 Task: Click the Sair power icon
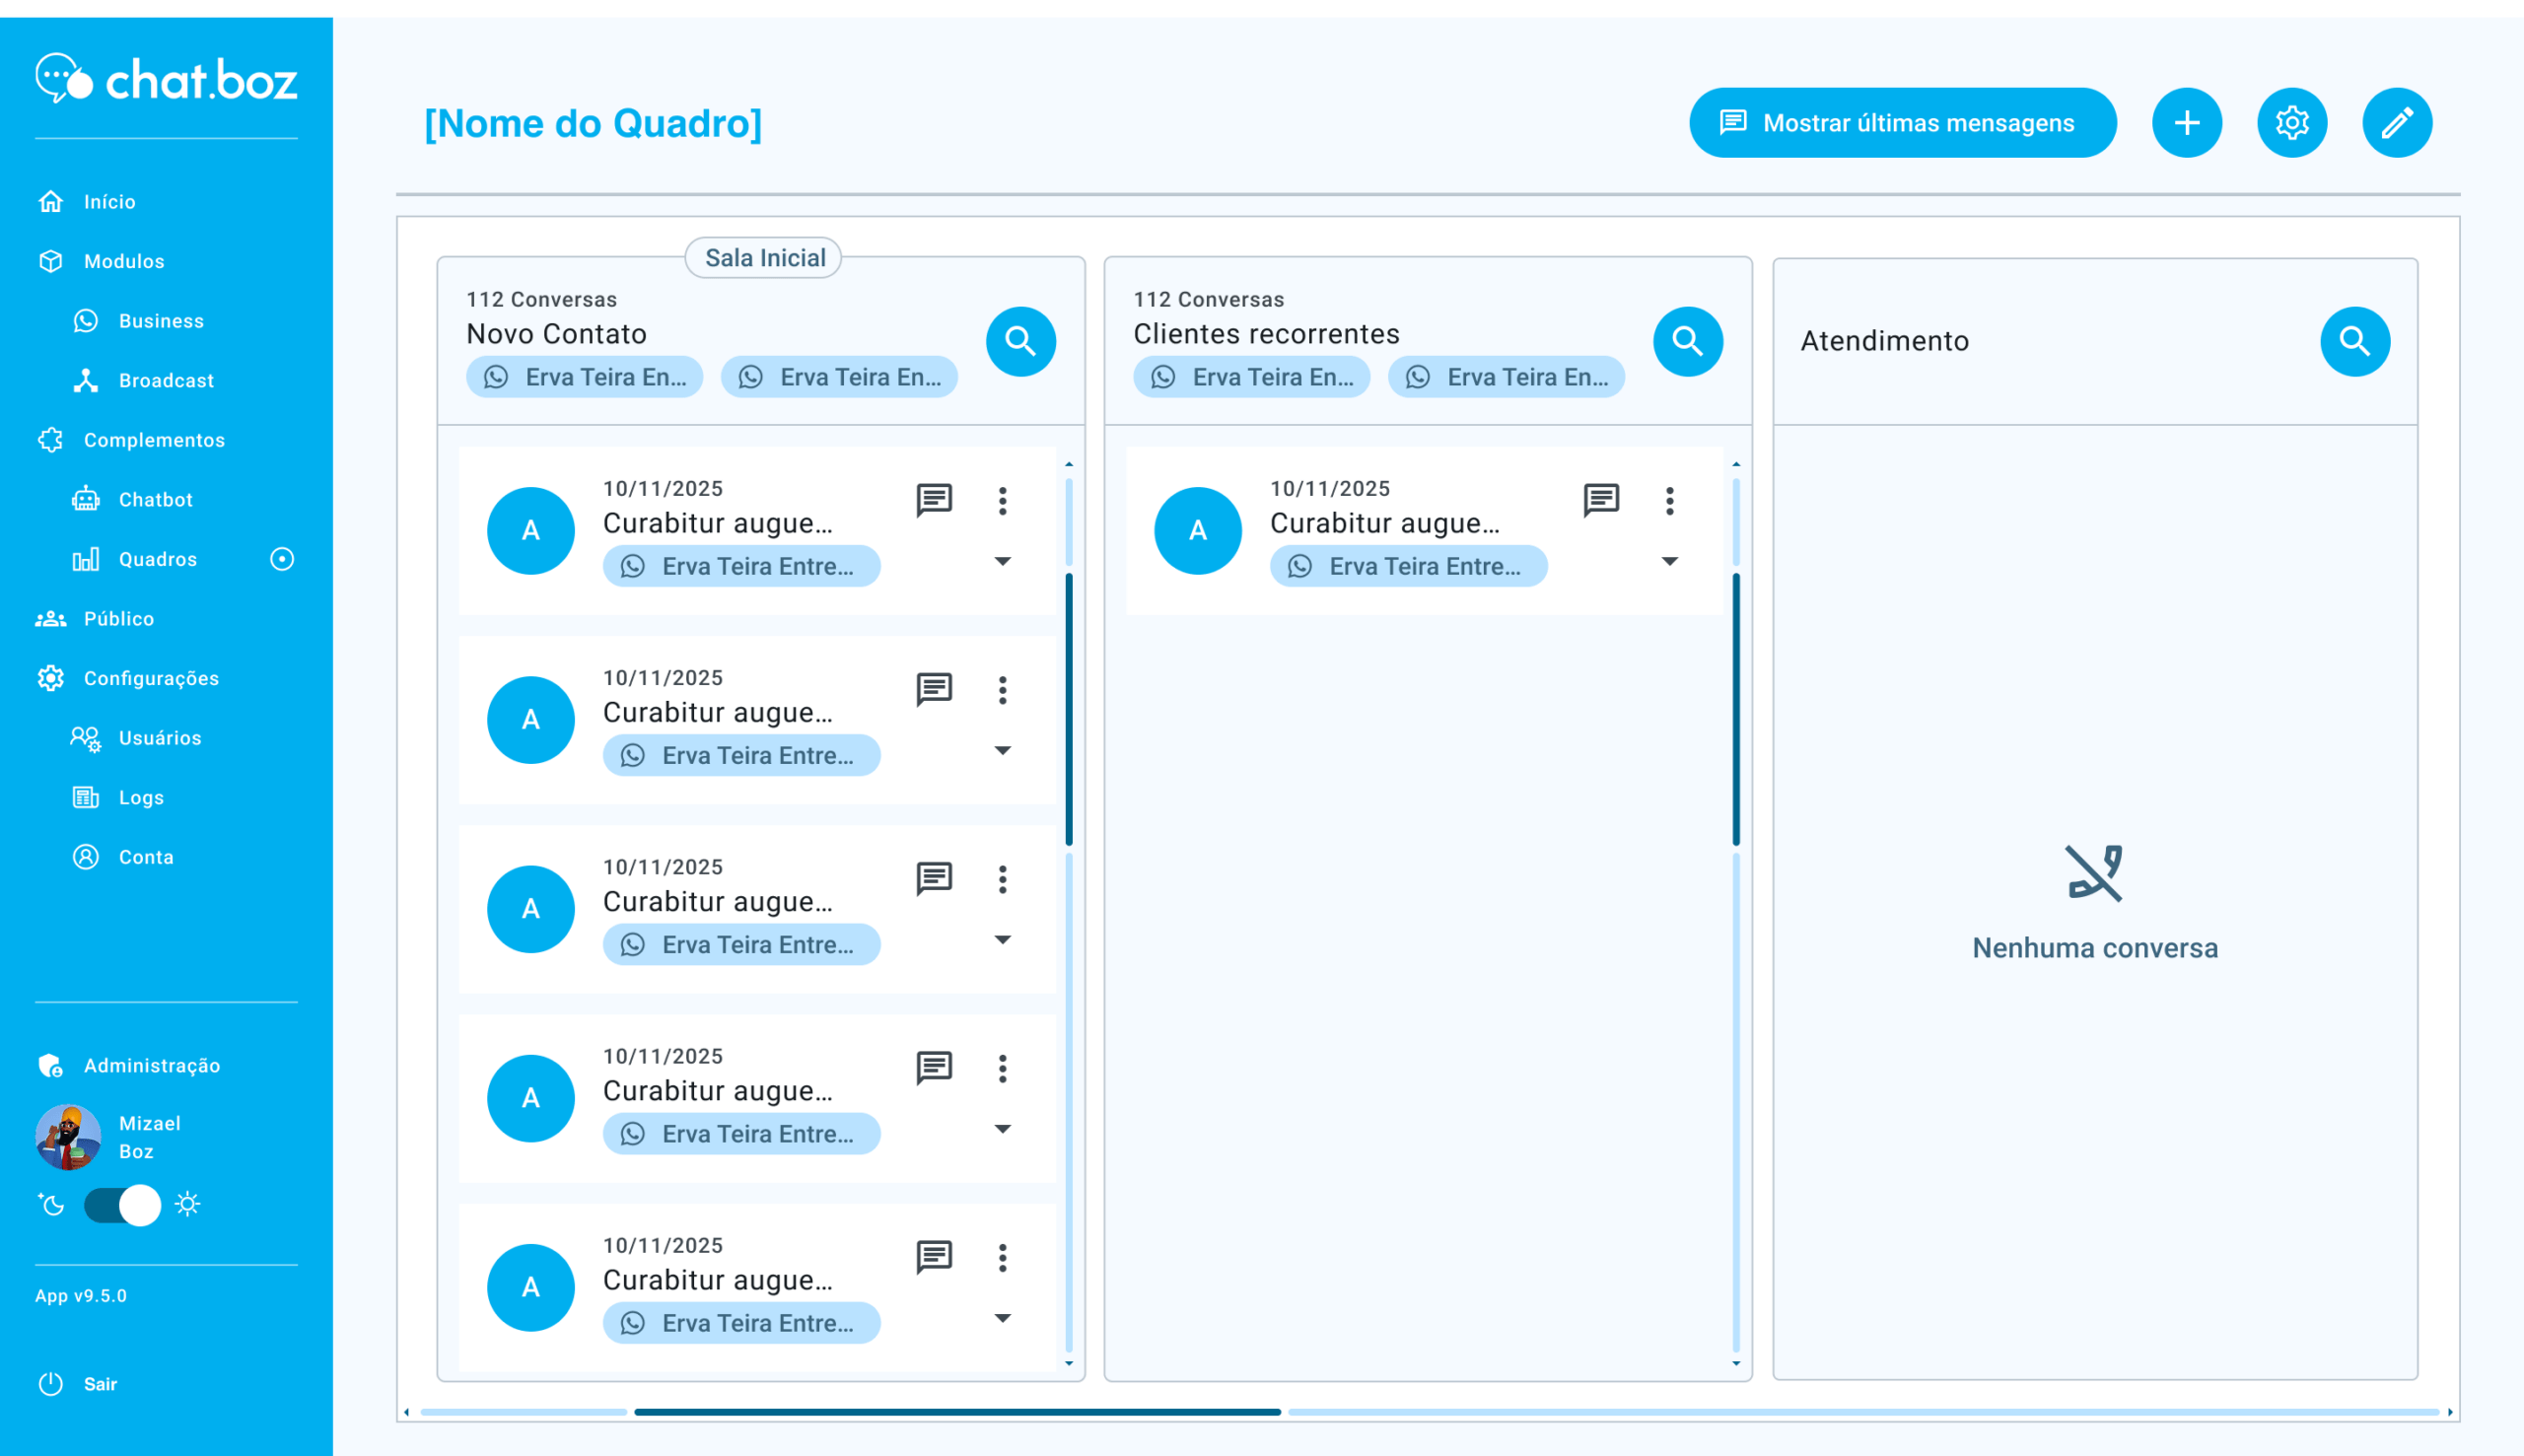pyautogui.click(x=51, y=1383)
